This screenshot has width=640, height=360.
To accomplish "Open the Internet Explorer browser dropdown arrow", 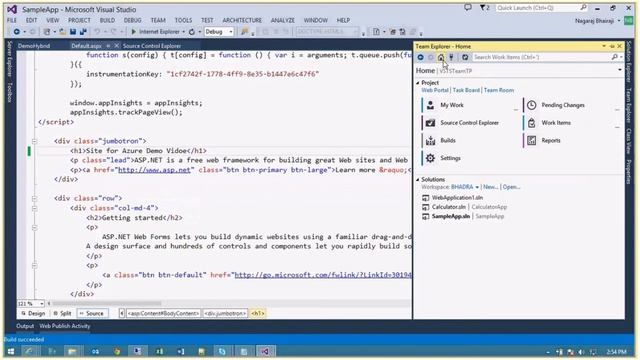I will coord(183,32).
